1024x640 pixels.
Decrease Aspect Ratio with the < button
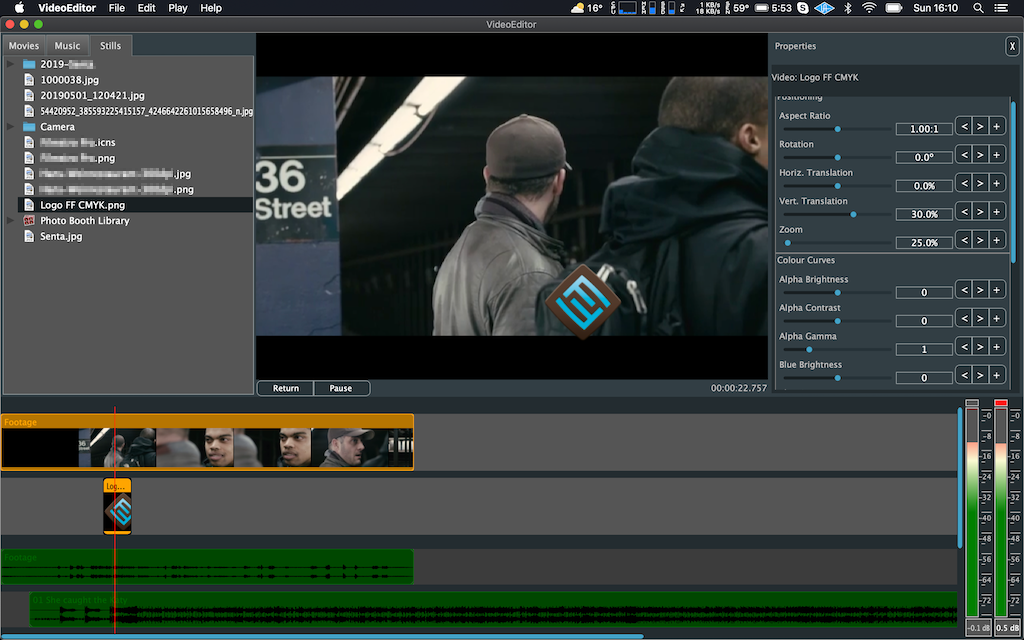964,126
